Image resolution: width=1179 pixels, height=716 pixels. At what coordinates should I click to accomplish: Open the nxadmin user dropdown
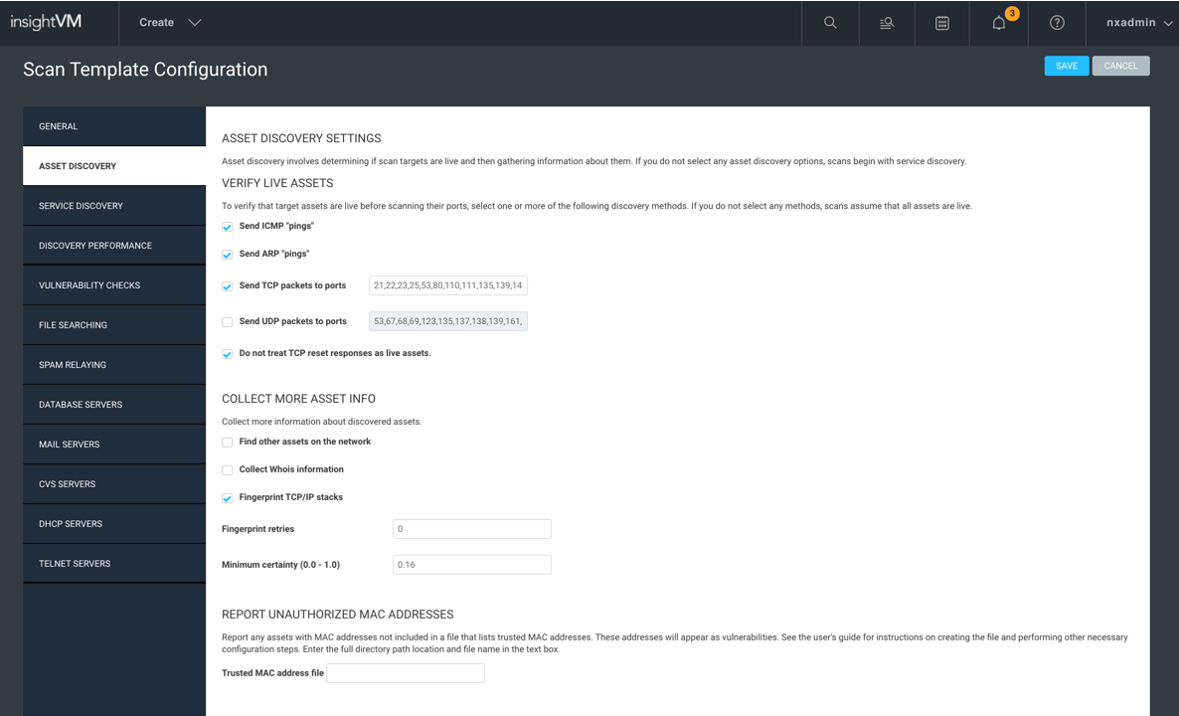(1138, 23)
